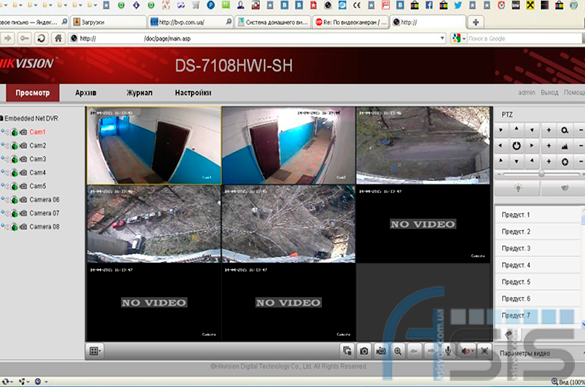Toggle Cam5 live view icon
This screenshot has width=585, height=387.
[x=15, y=186]
